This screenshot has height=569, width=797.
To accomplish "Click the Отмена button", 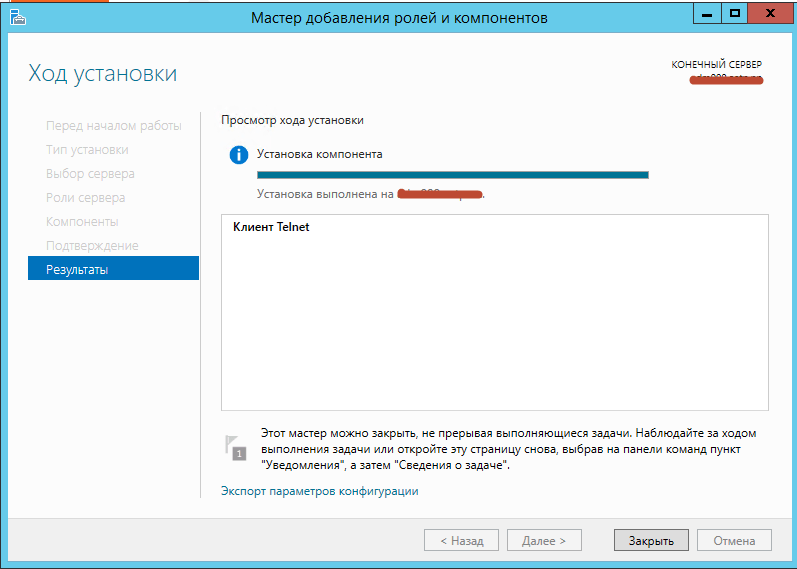I will coord(734,541).
